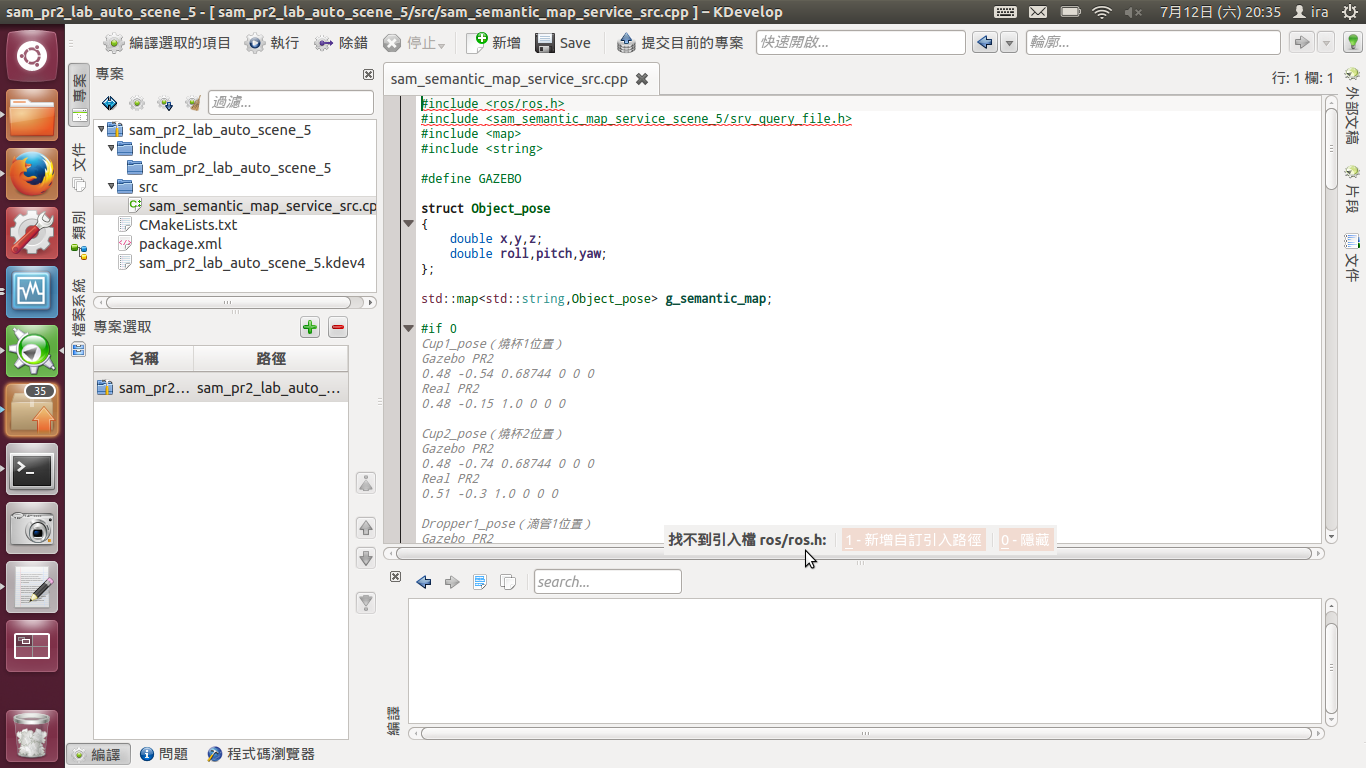Switch to 程式碼瀏覽器 code browser tab

tap(260, 754)
